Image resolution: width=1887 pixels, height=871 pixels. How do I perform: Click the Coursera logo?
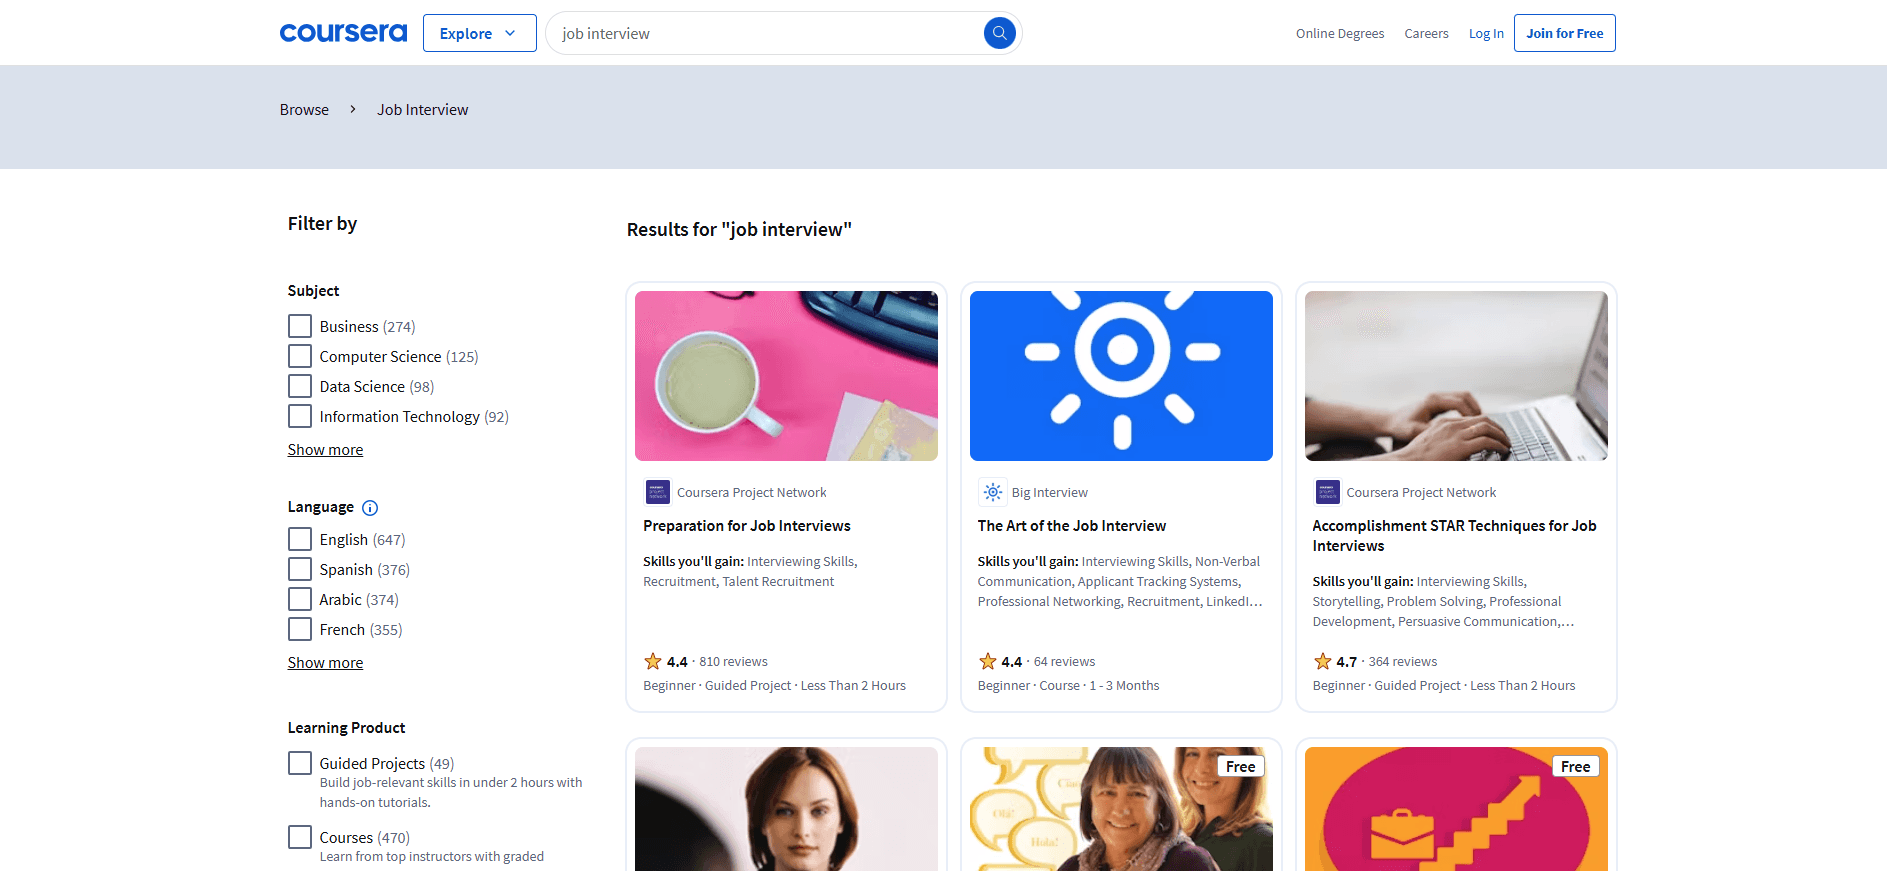point(343,33)
